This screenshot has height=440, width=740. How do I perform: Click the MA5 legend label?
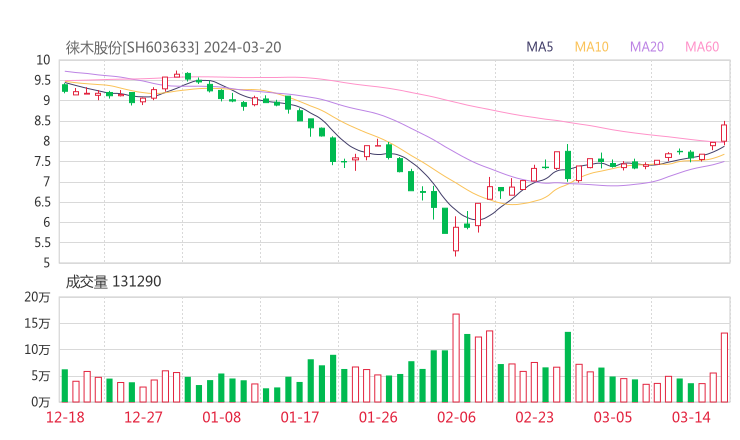539,47
